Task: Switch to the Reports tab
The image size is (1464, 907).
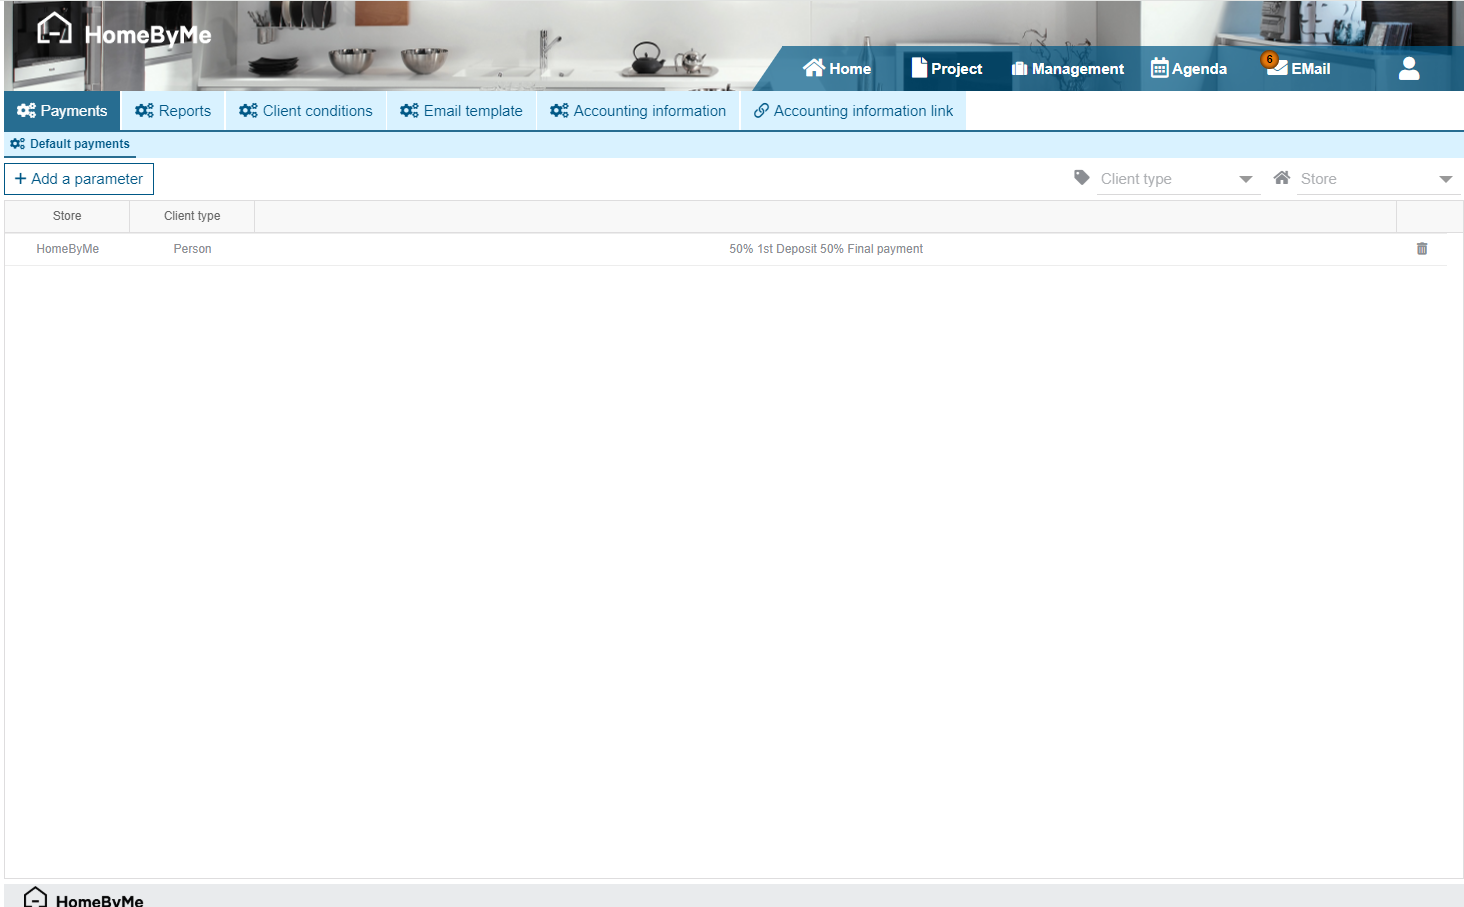Action: (173, 111)
